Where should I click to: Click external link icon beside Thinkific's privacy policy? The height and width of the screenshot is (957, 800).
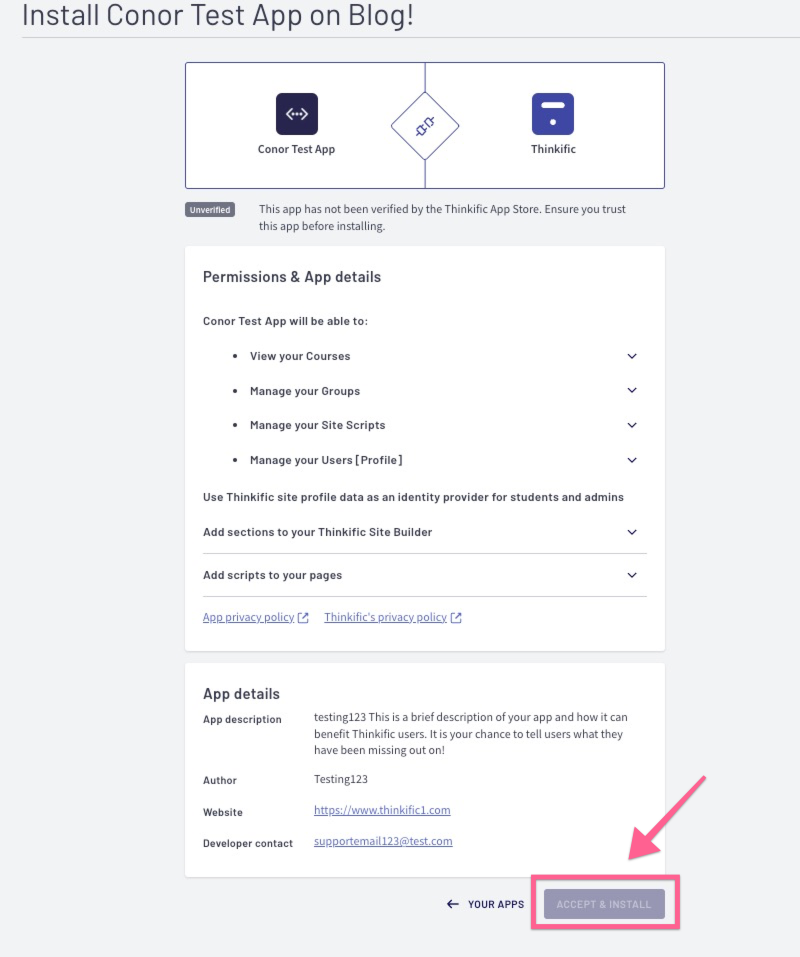pos(456,618)
